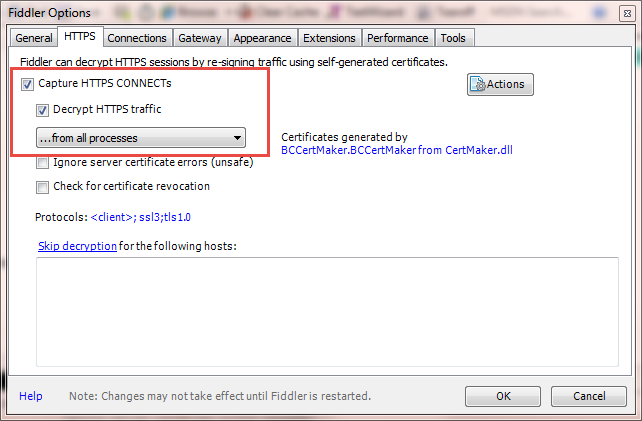This screenshot has width=642, height=421.
Task: Switch to the General tab
Action: coord(33,38)
